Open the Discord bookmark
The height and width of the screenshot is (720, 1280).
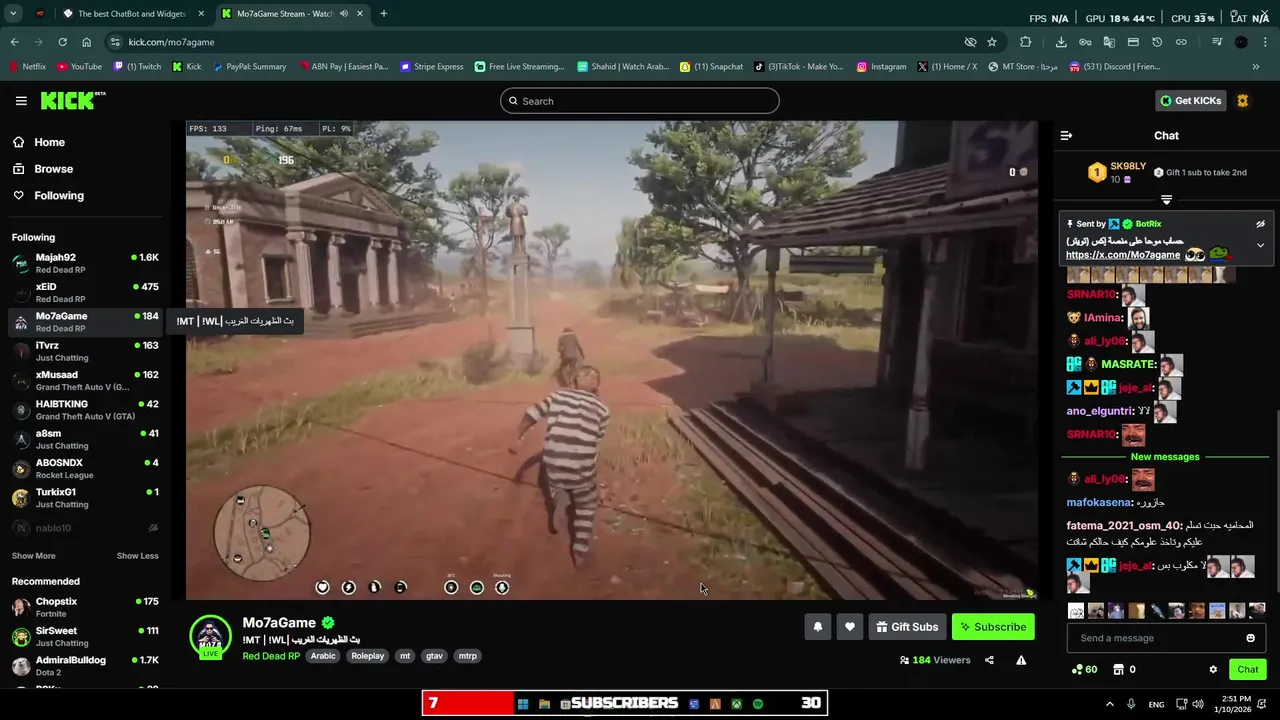click(x=1115, y=67)
